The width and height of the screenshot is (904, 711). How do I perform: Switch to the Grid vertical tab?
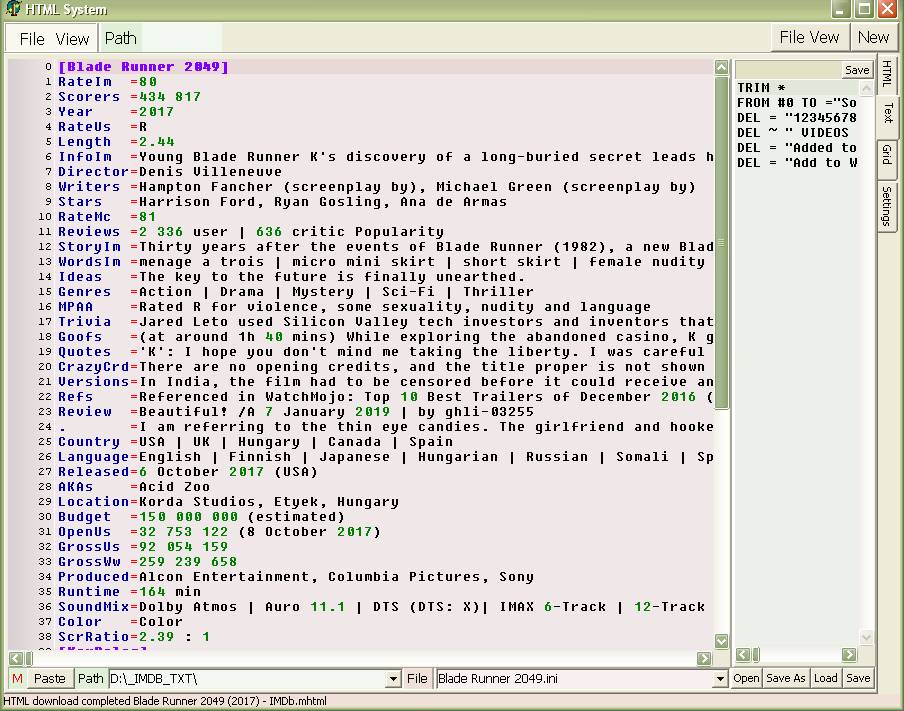pos(886,154)
